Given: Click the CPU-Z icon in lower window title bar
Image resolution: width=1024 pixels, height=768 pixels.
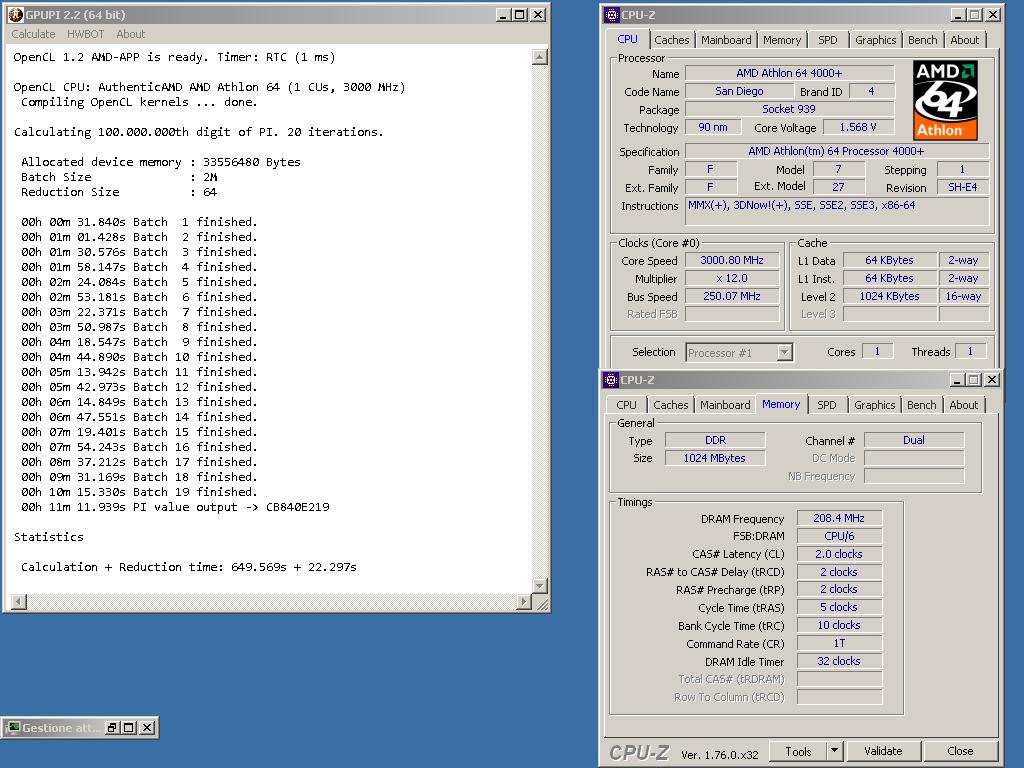Looking at the screenshot, I should pyautogui.click(x=611, y=379).
